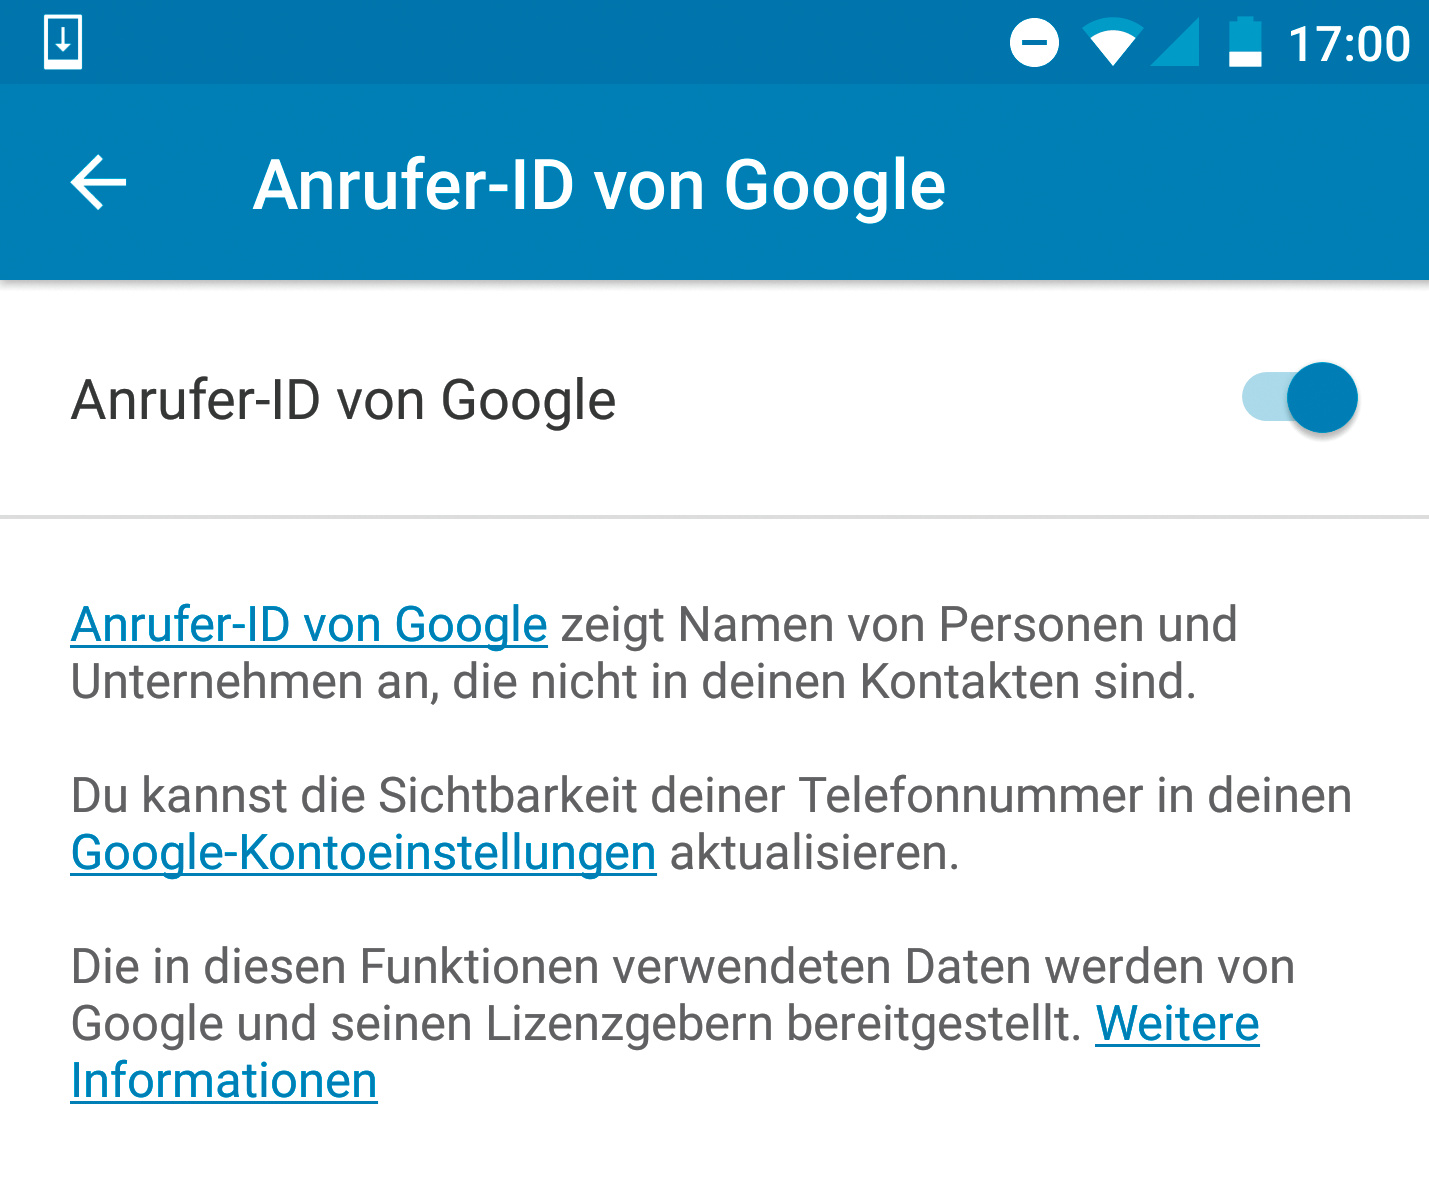The image size is (1429, 1191).
Task: Tap the Anrufer-ID von Google toolbar title
Action: [599, 185]
